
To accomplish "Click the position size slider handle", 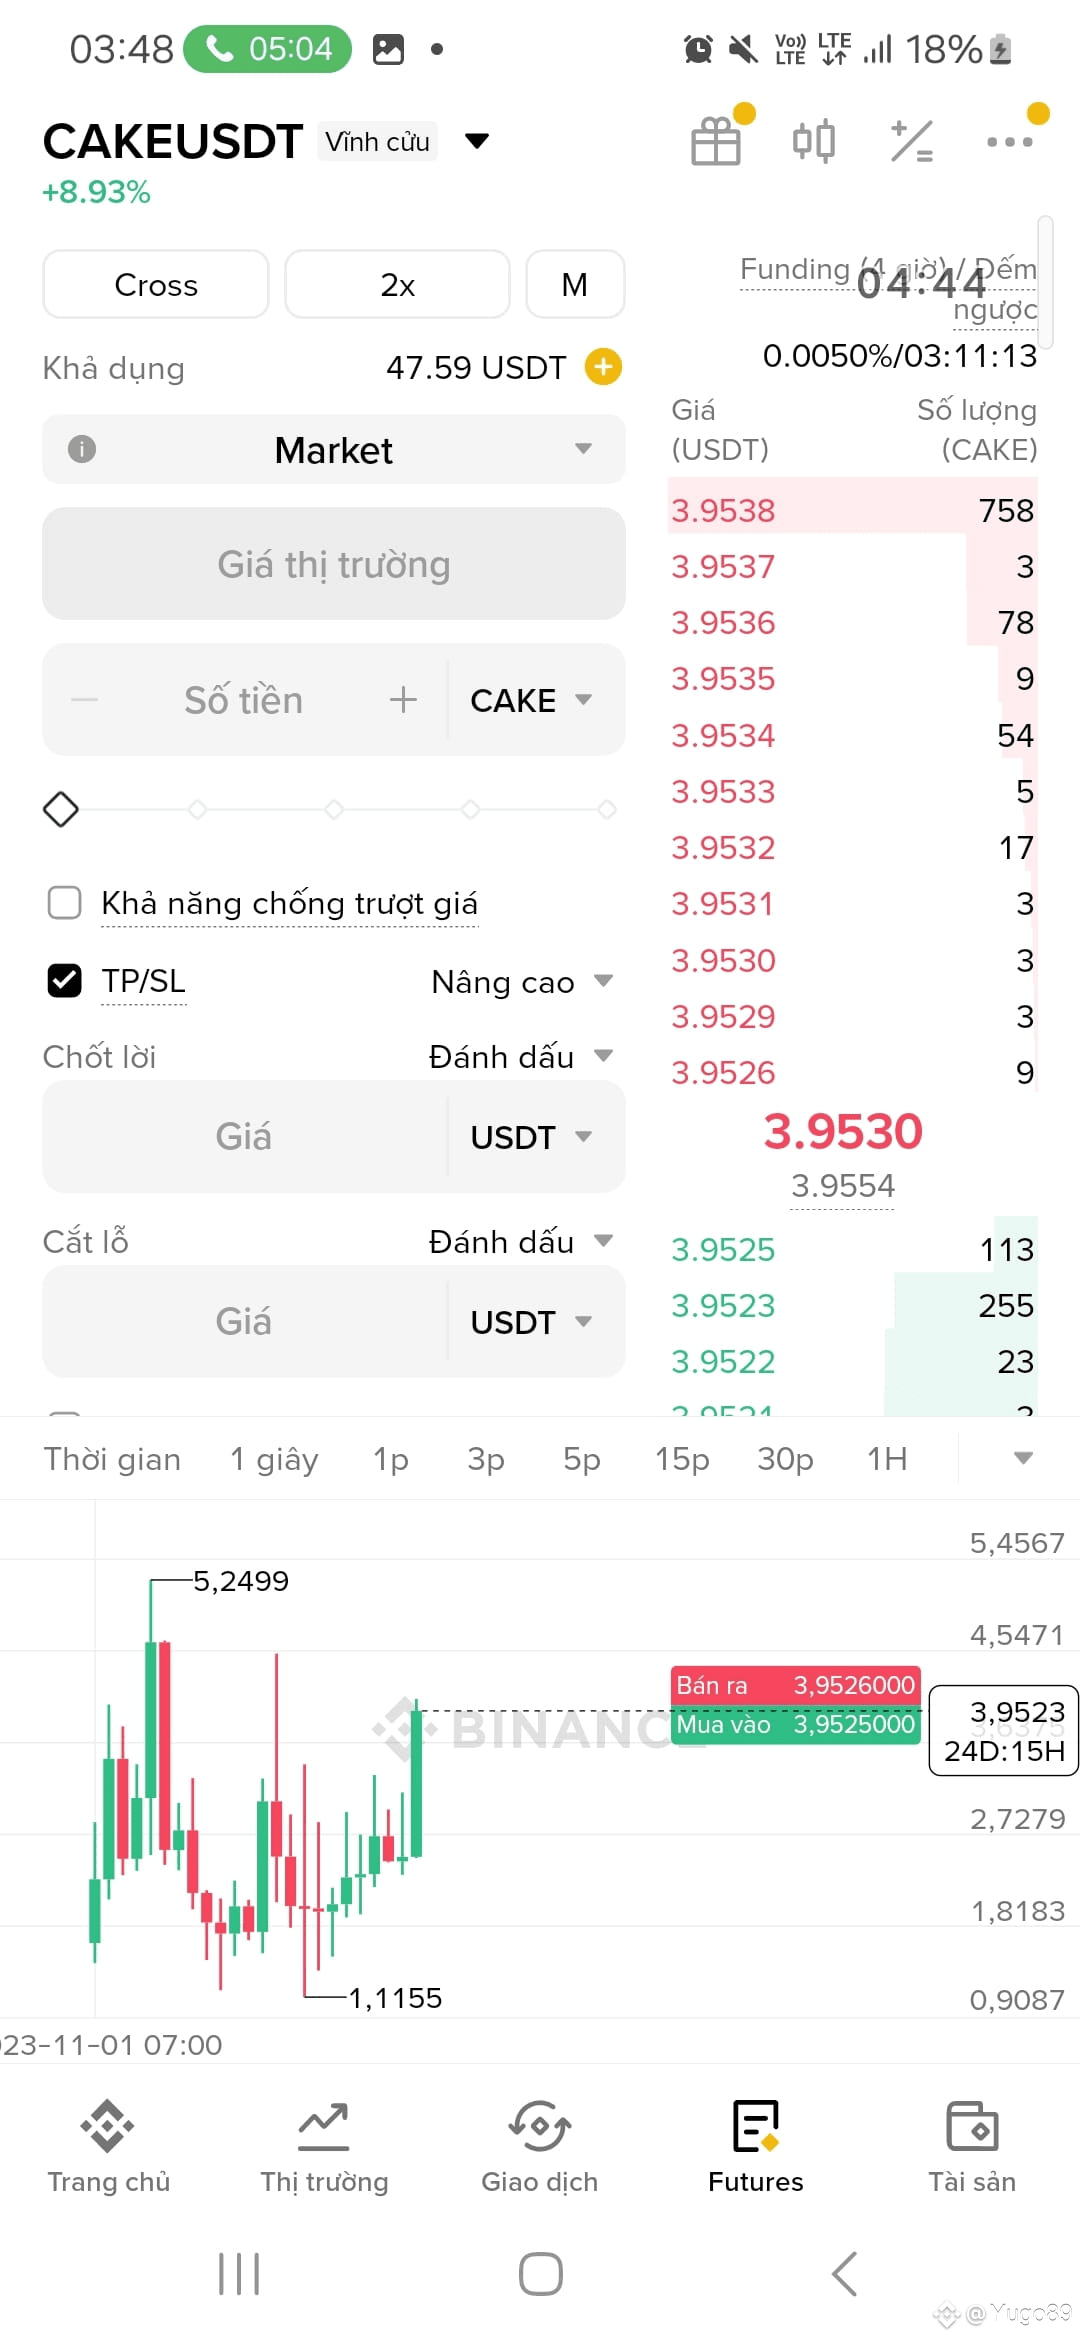I will click(x=61, y=809).
